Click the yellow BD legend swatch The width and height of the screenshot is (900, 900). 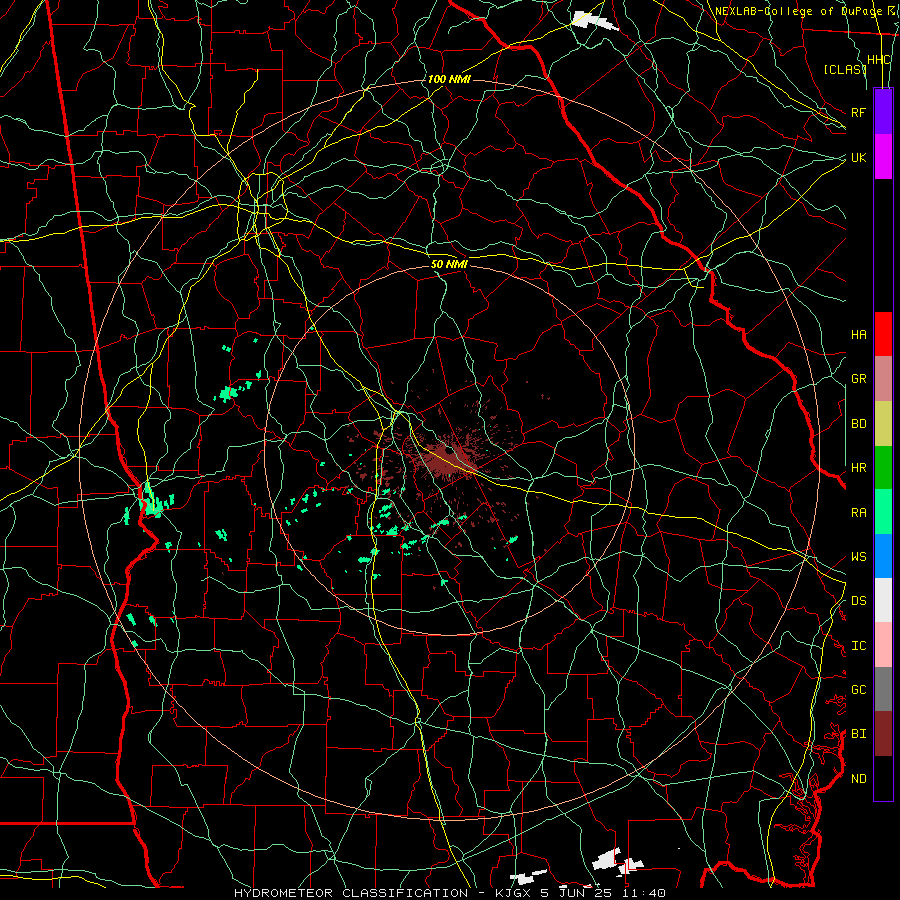point(883,424)
